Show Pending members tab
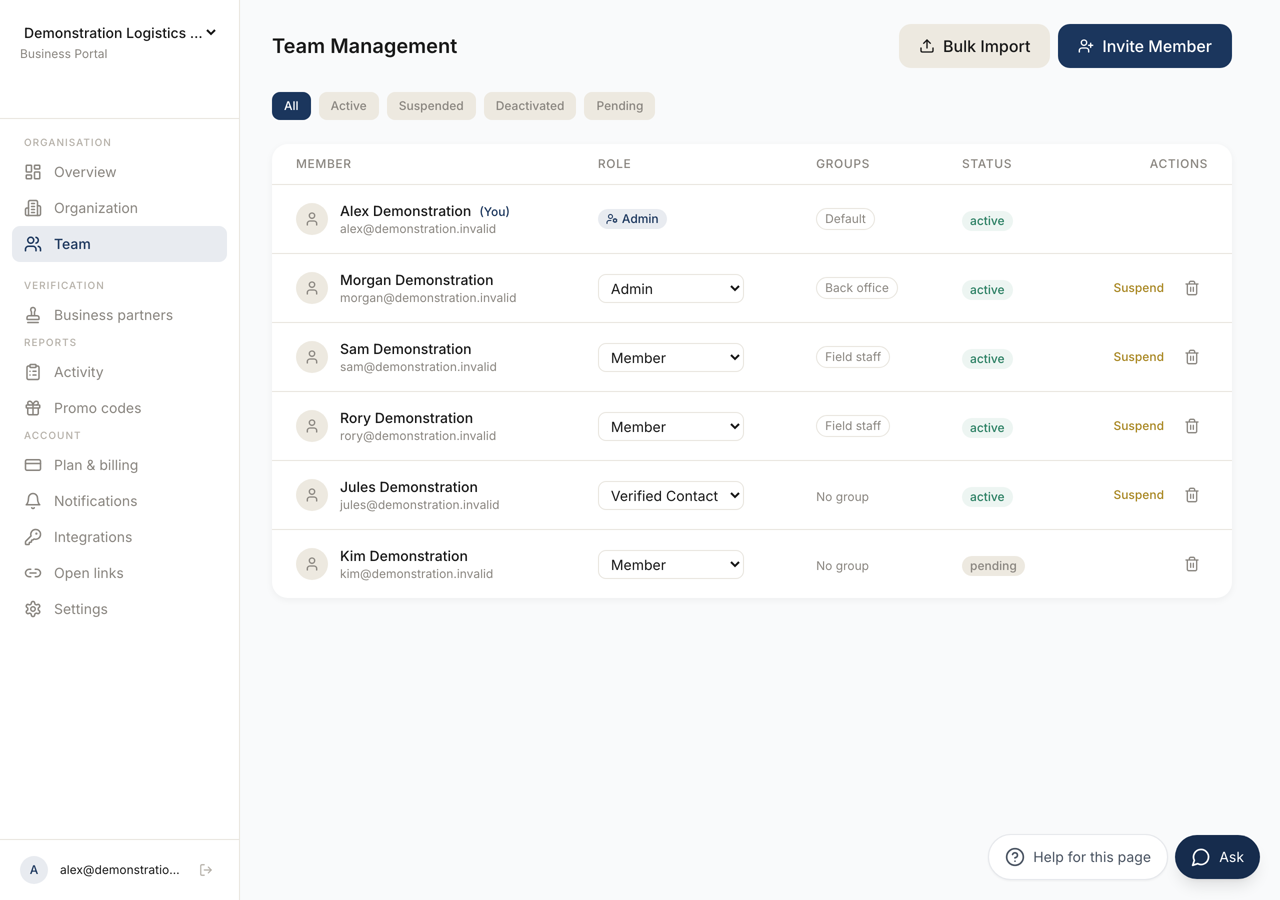1280x900 pixels. pyautogui.click(x=620, y=106)
